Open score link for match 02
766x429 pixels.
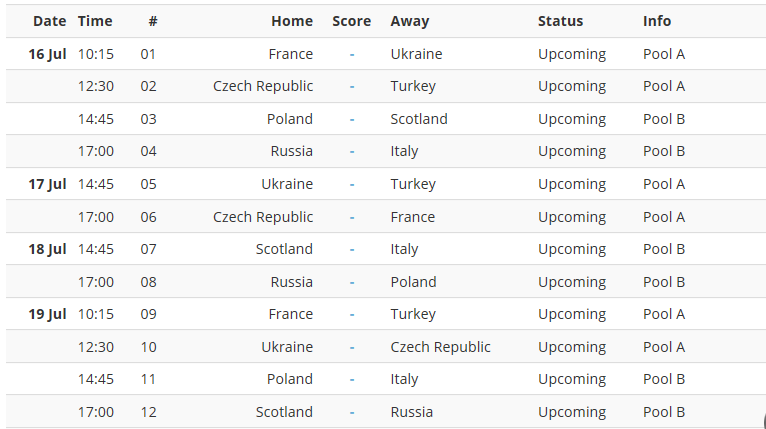[x=352, y=86]
